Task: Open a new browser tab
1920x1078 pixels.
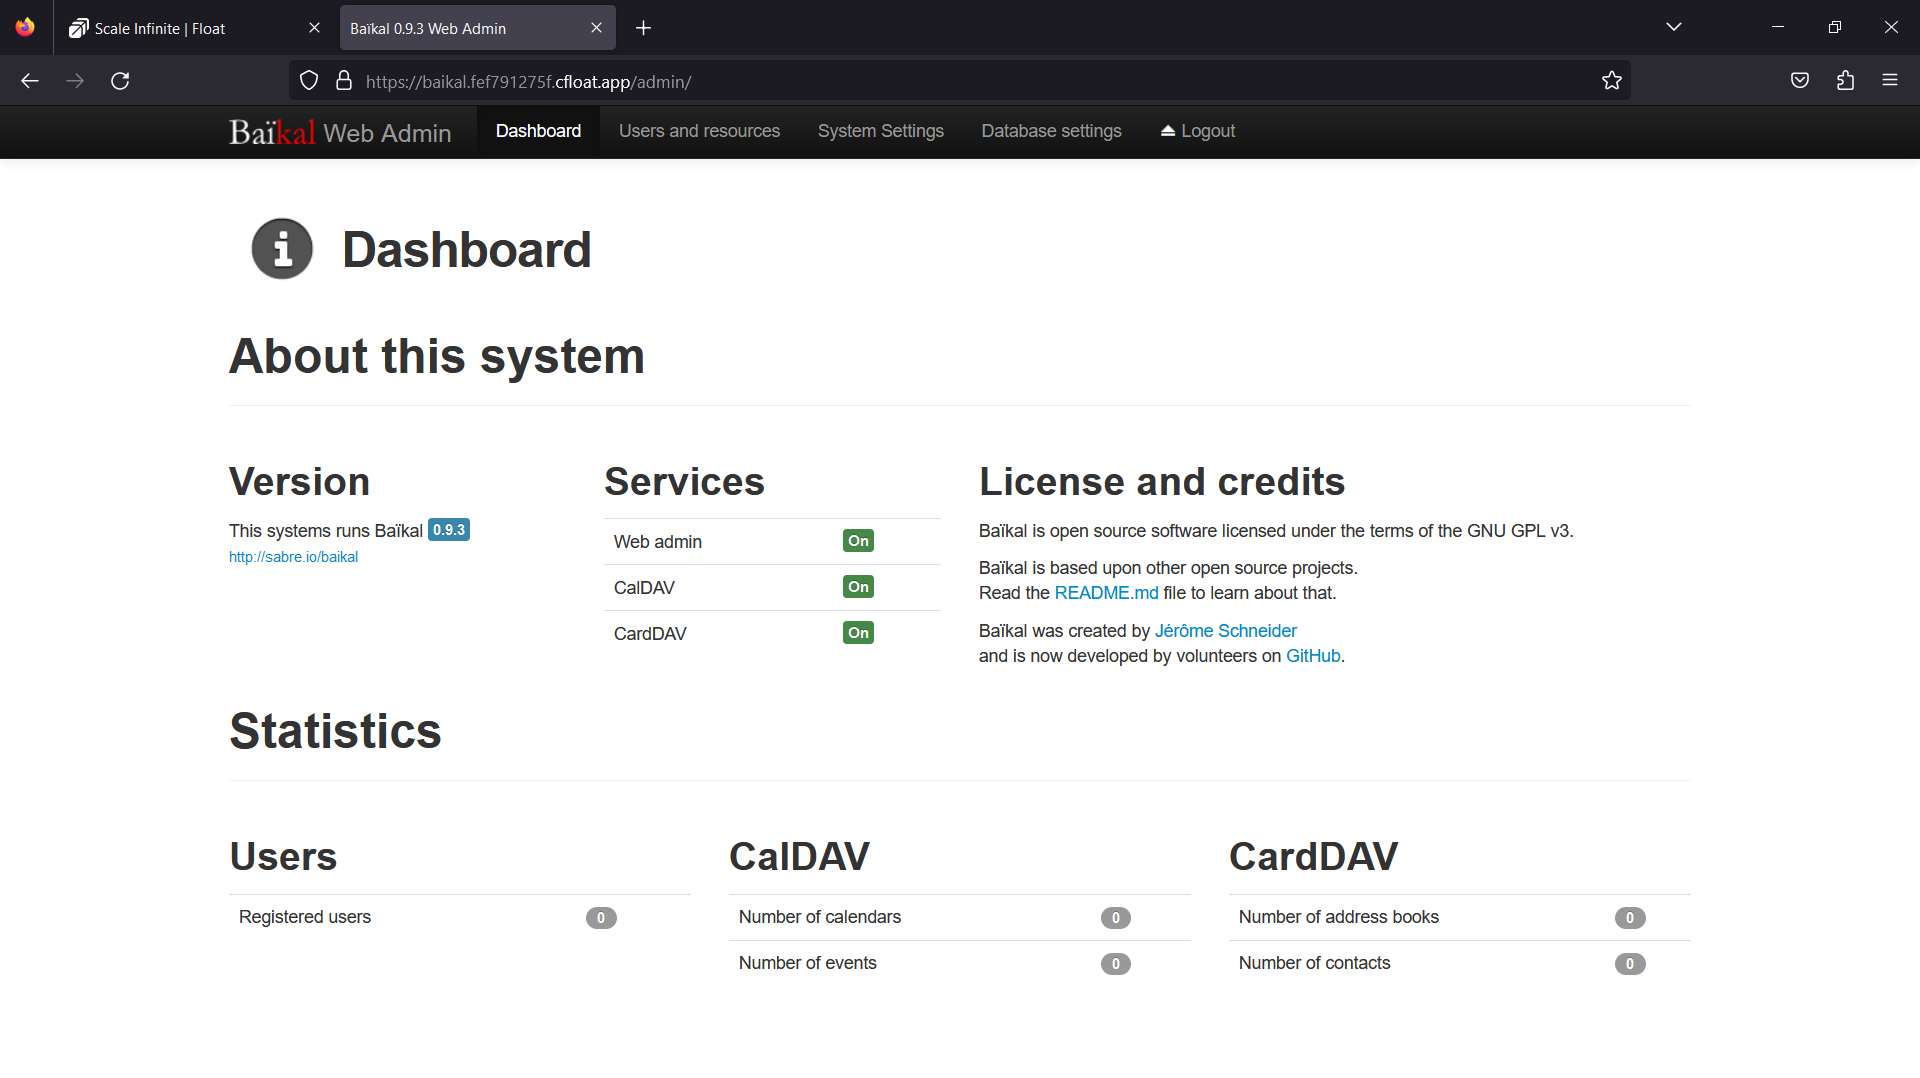Action: [x=644, y=28]
